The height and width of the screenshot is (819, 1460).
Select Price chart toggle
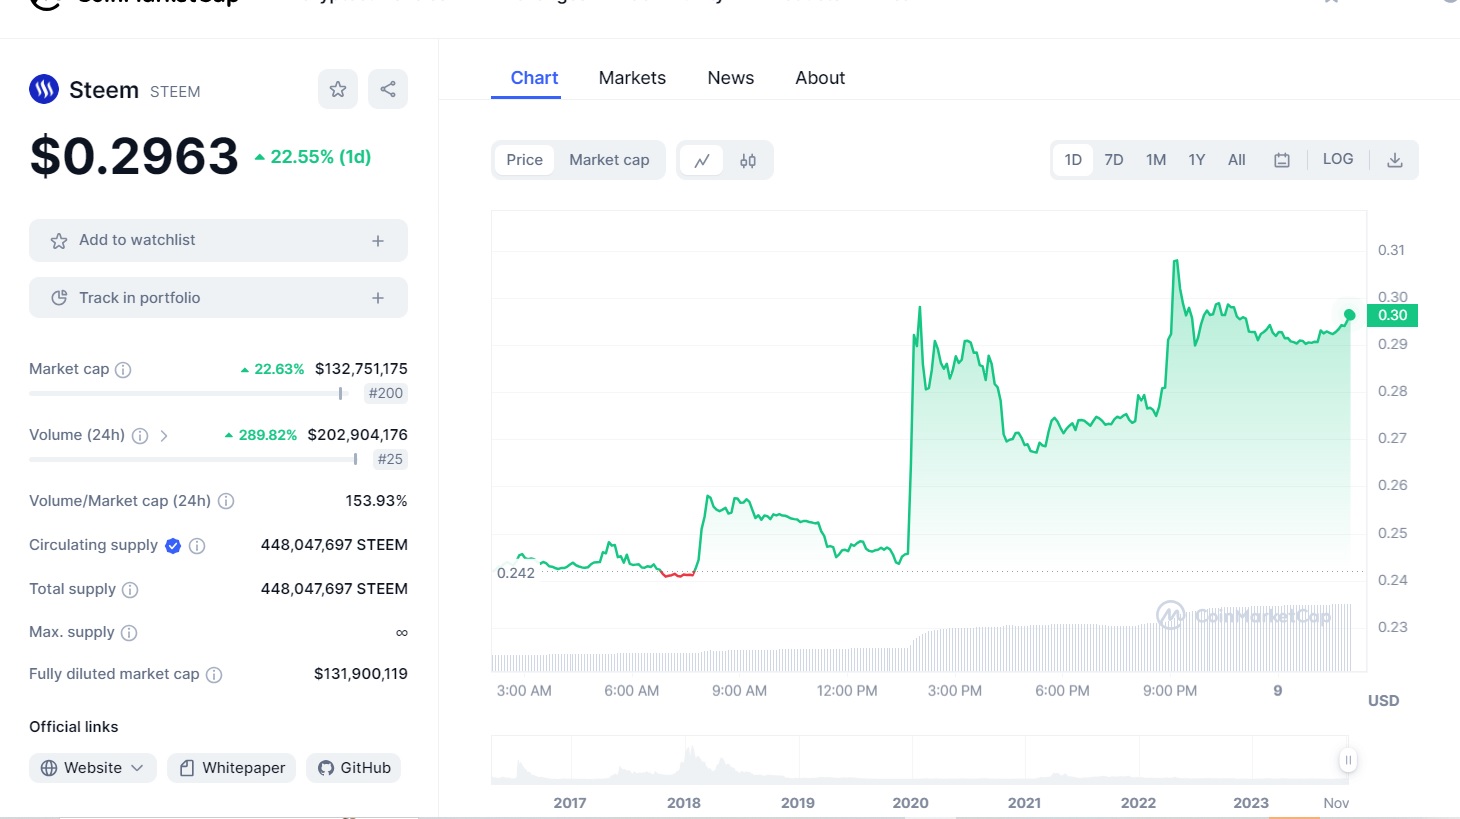[x=524, y=160]
